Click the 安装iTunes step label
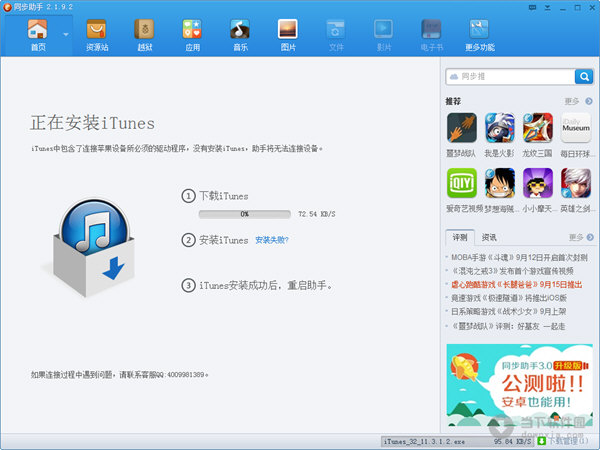Screen dimensions: 600x450 pyautogui.click(x=224, y=240)
